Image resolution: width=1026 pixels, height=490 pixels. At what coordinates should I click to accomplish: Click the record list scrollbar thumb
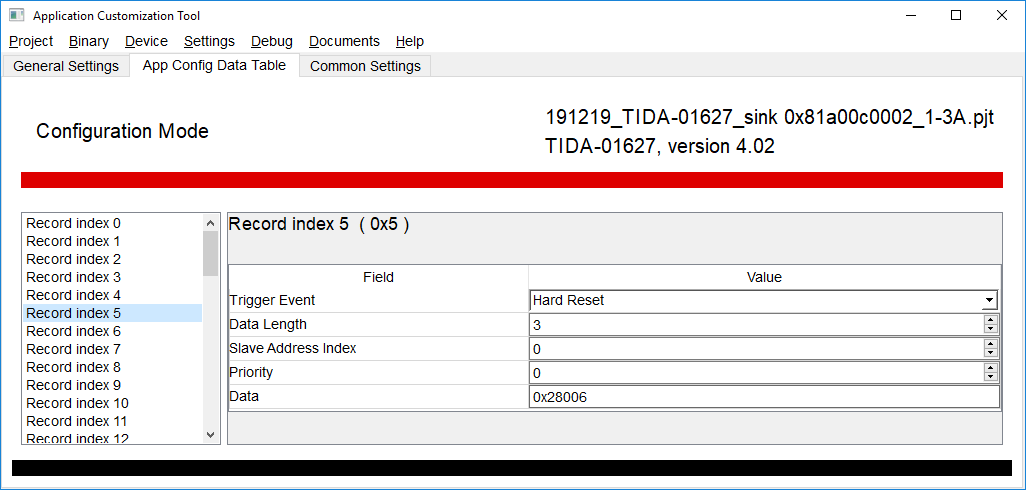[210, 253]
